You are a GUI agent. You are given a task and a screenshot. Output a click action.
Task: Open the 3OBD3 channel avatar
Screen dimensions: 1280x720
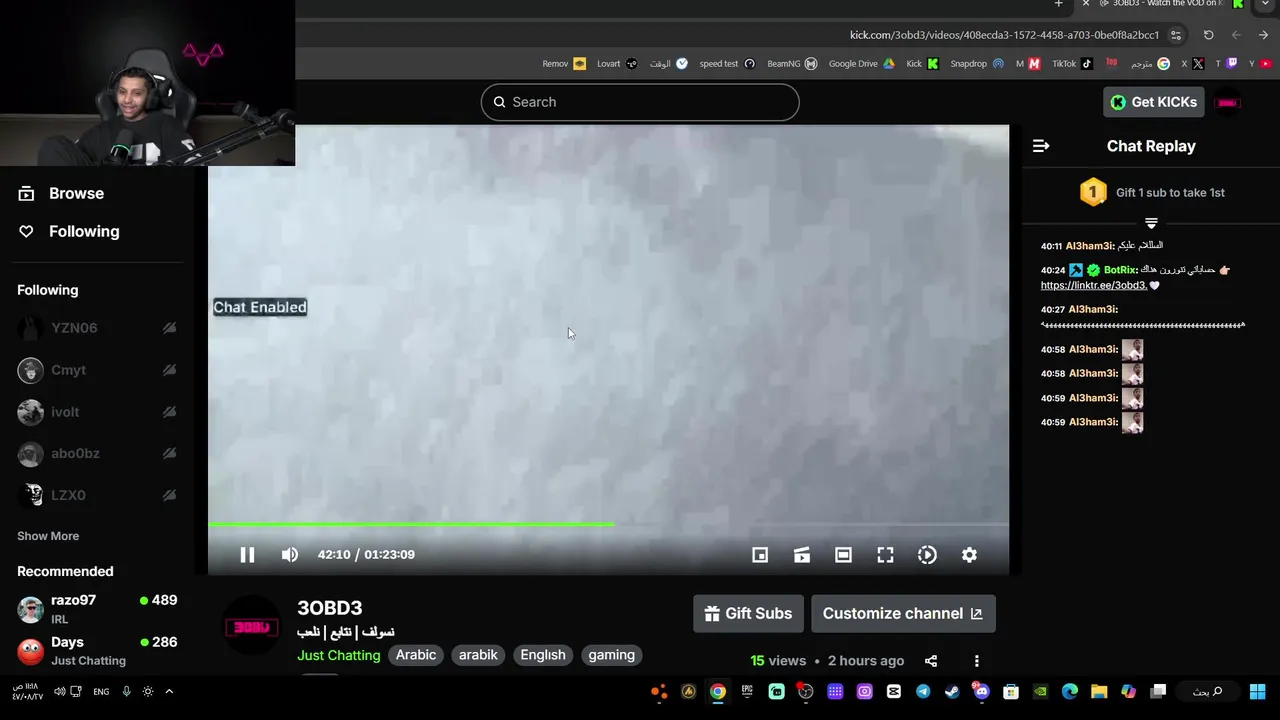point(251,627)
